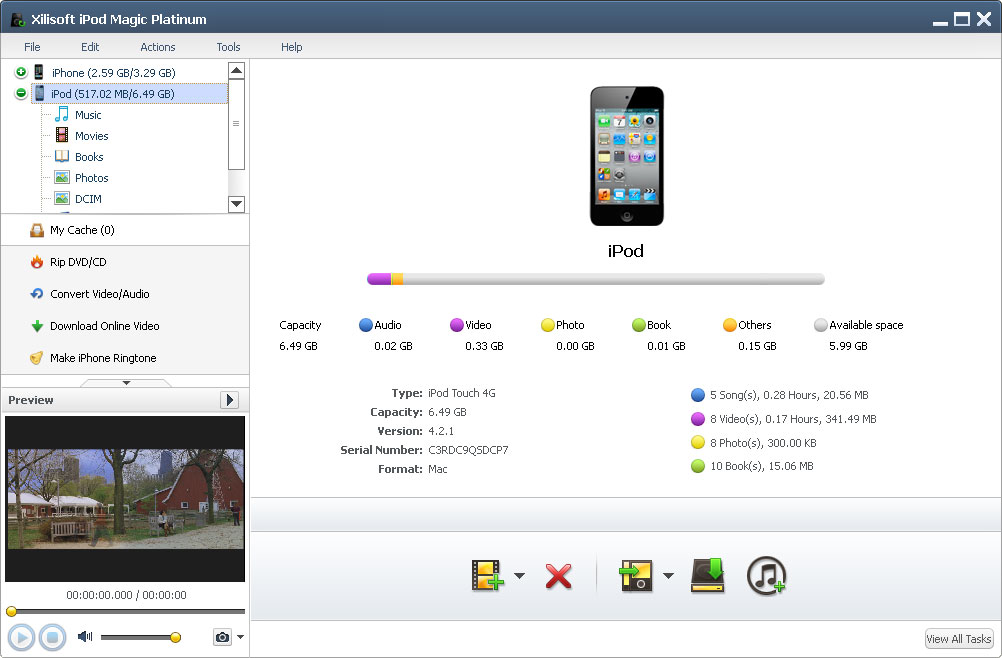
Task: Open the add file dropdown arrow
Action: pyautogui.click(x=520, y=576)
